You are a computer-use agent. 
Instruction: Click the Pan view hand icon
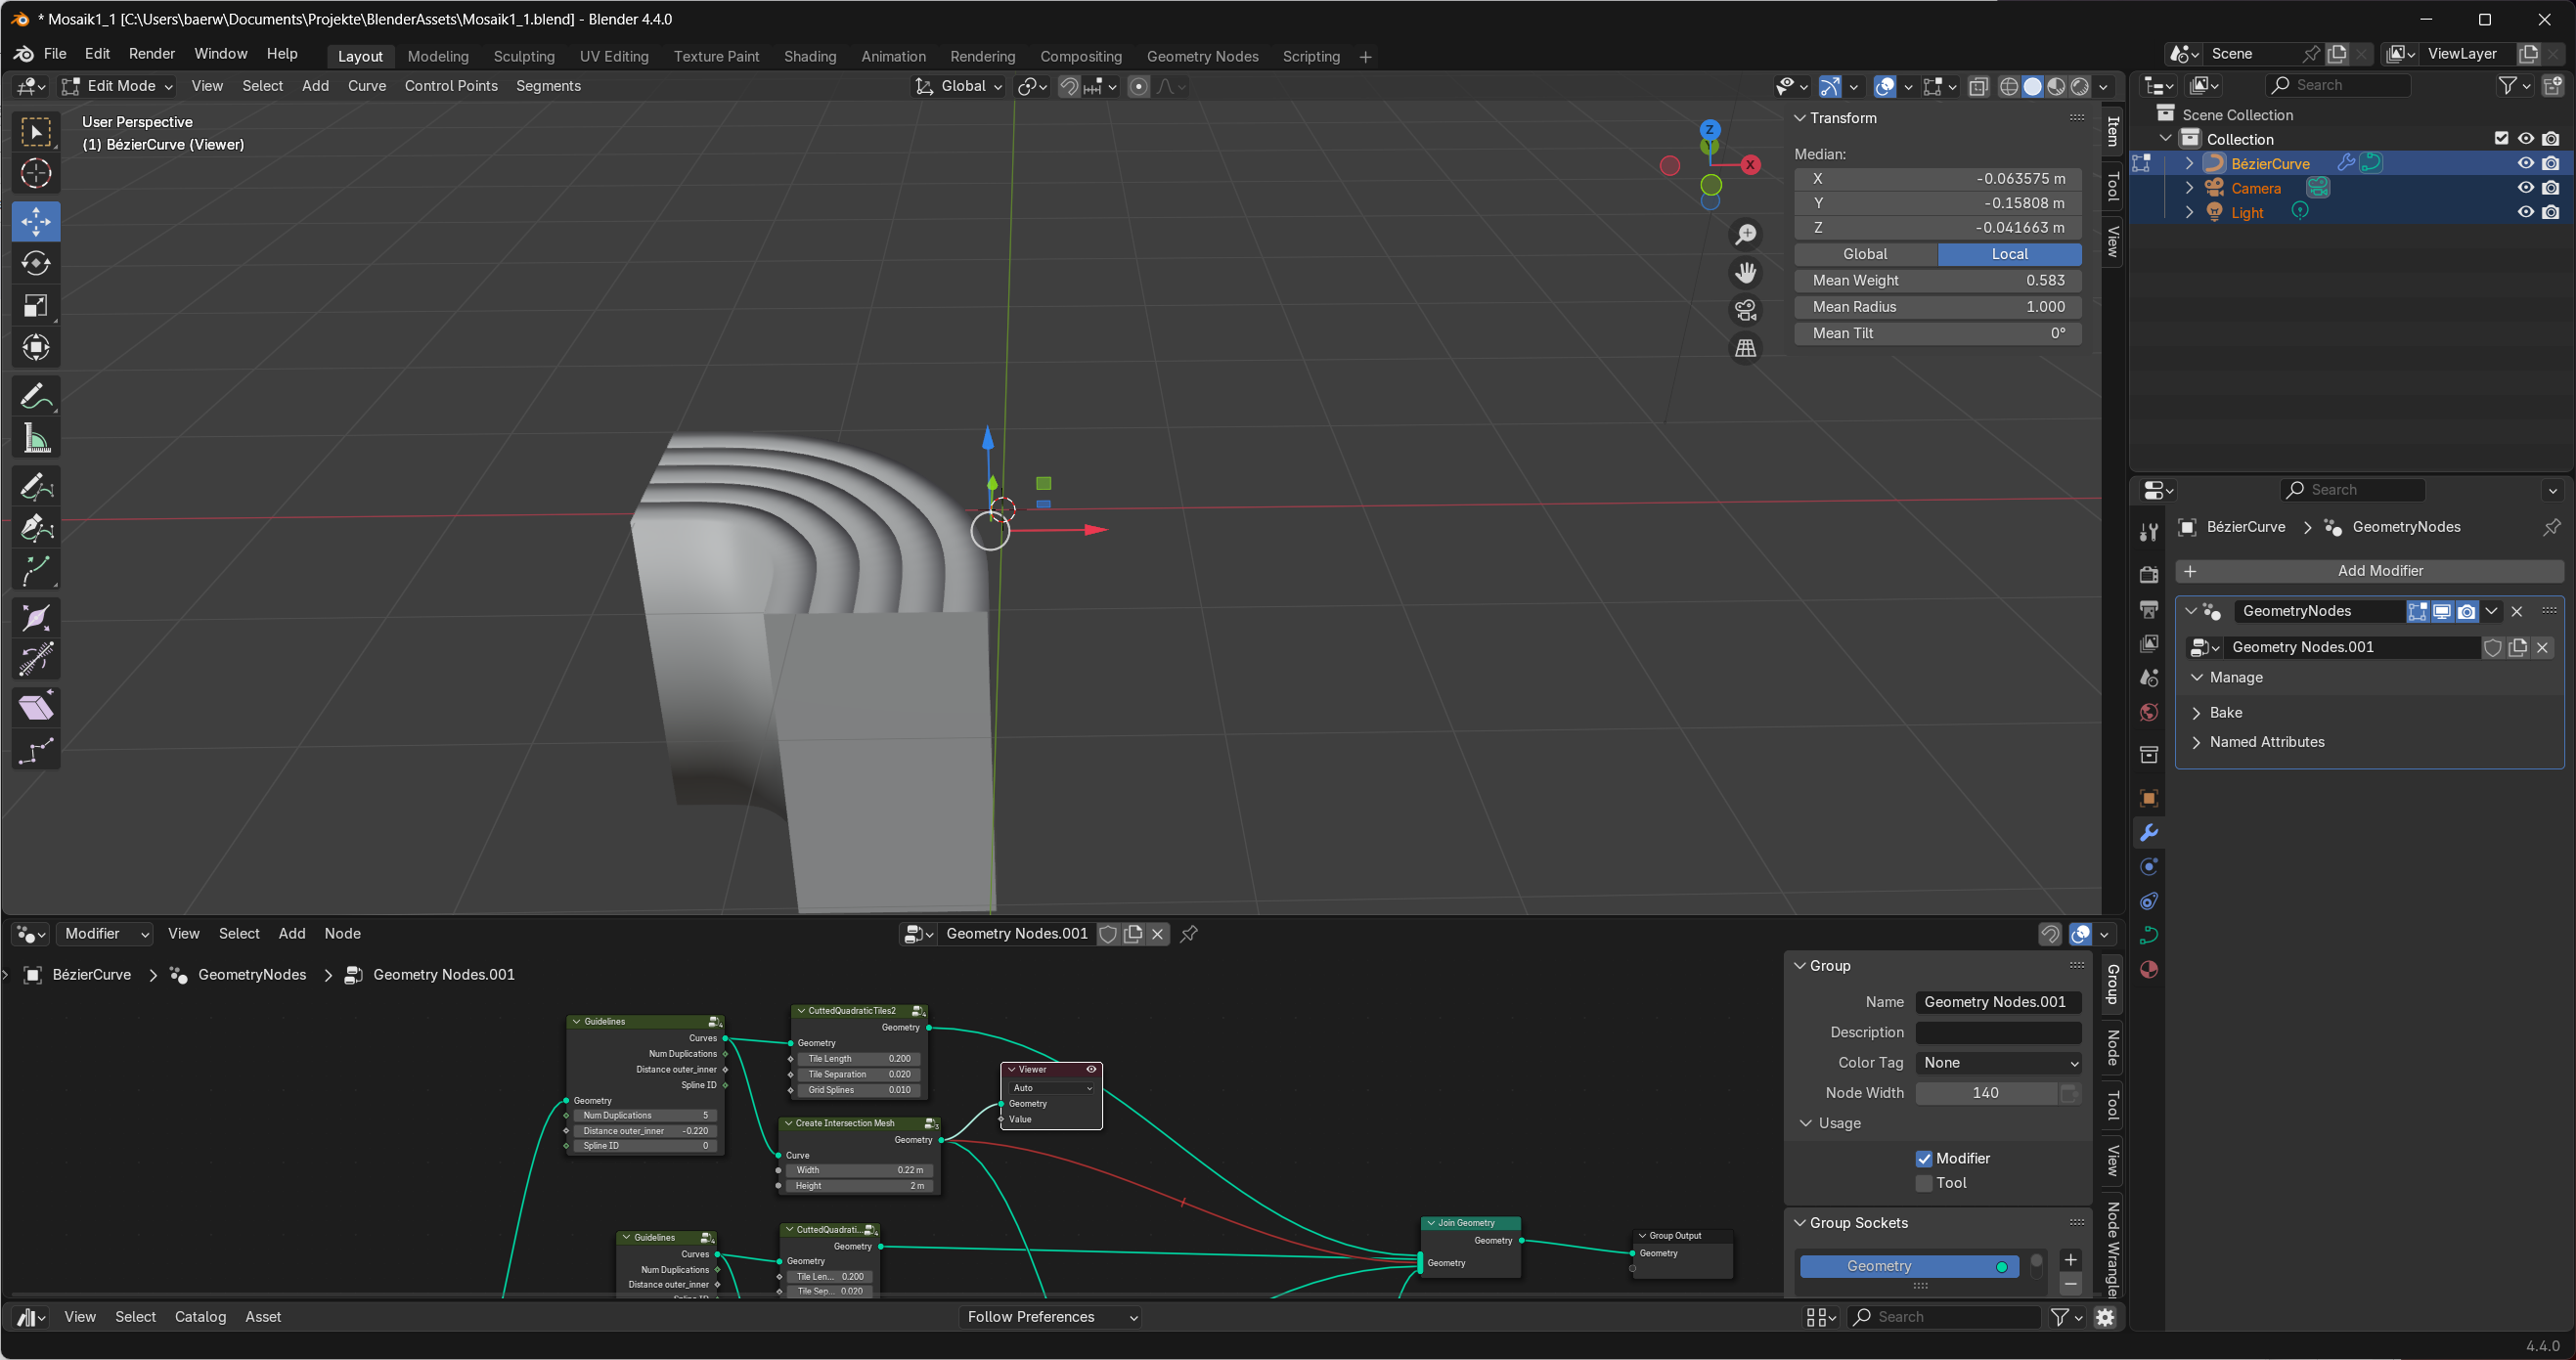coord(1746,272)
